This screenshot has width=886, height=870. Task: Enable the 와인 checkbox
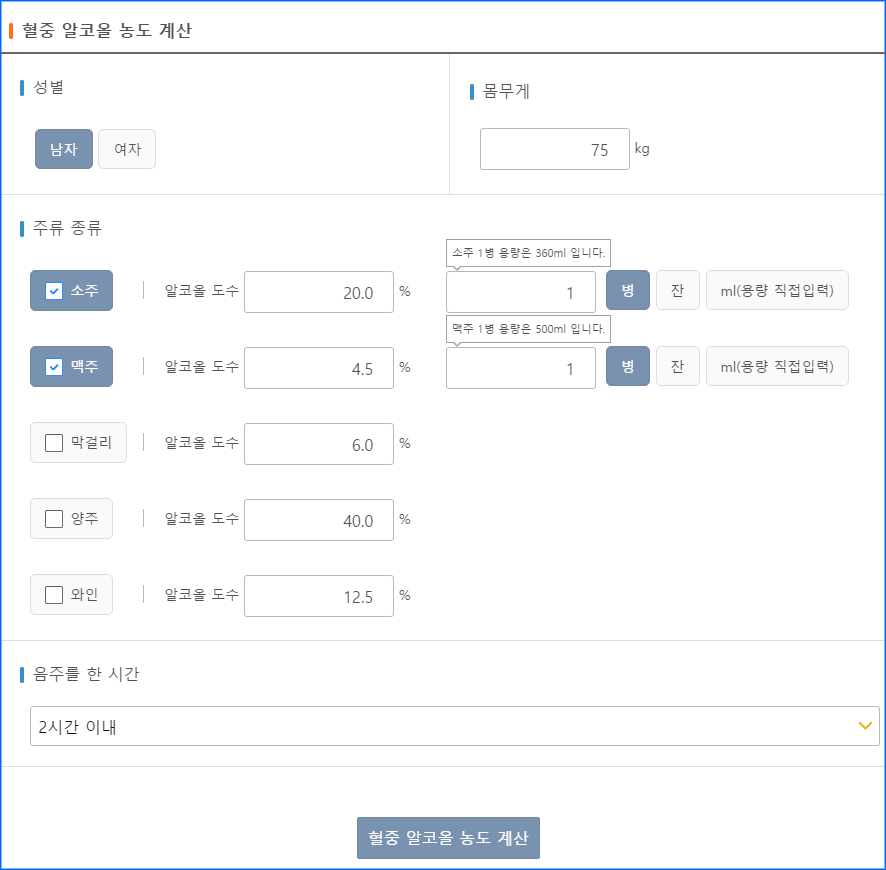[x=54, y=594]
